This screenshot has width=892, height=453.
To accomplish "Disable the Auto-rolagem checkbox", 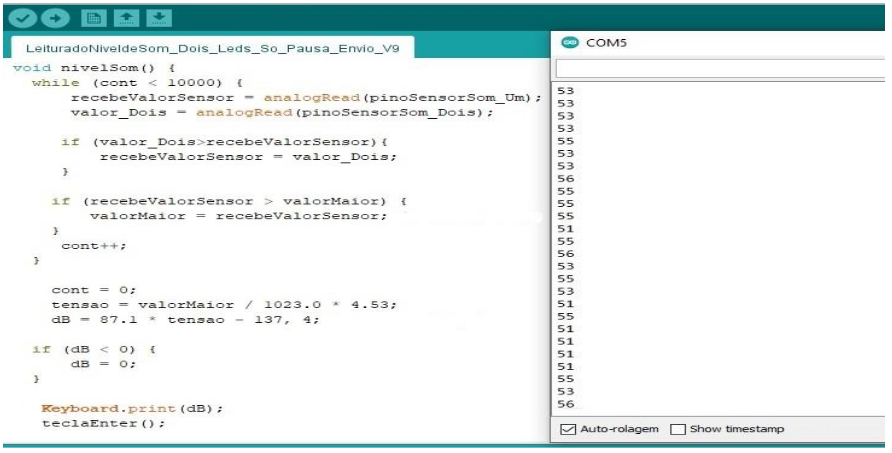I will tap(568, 429).
